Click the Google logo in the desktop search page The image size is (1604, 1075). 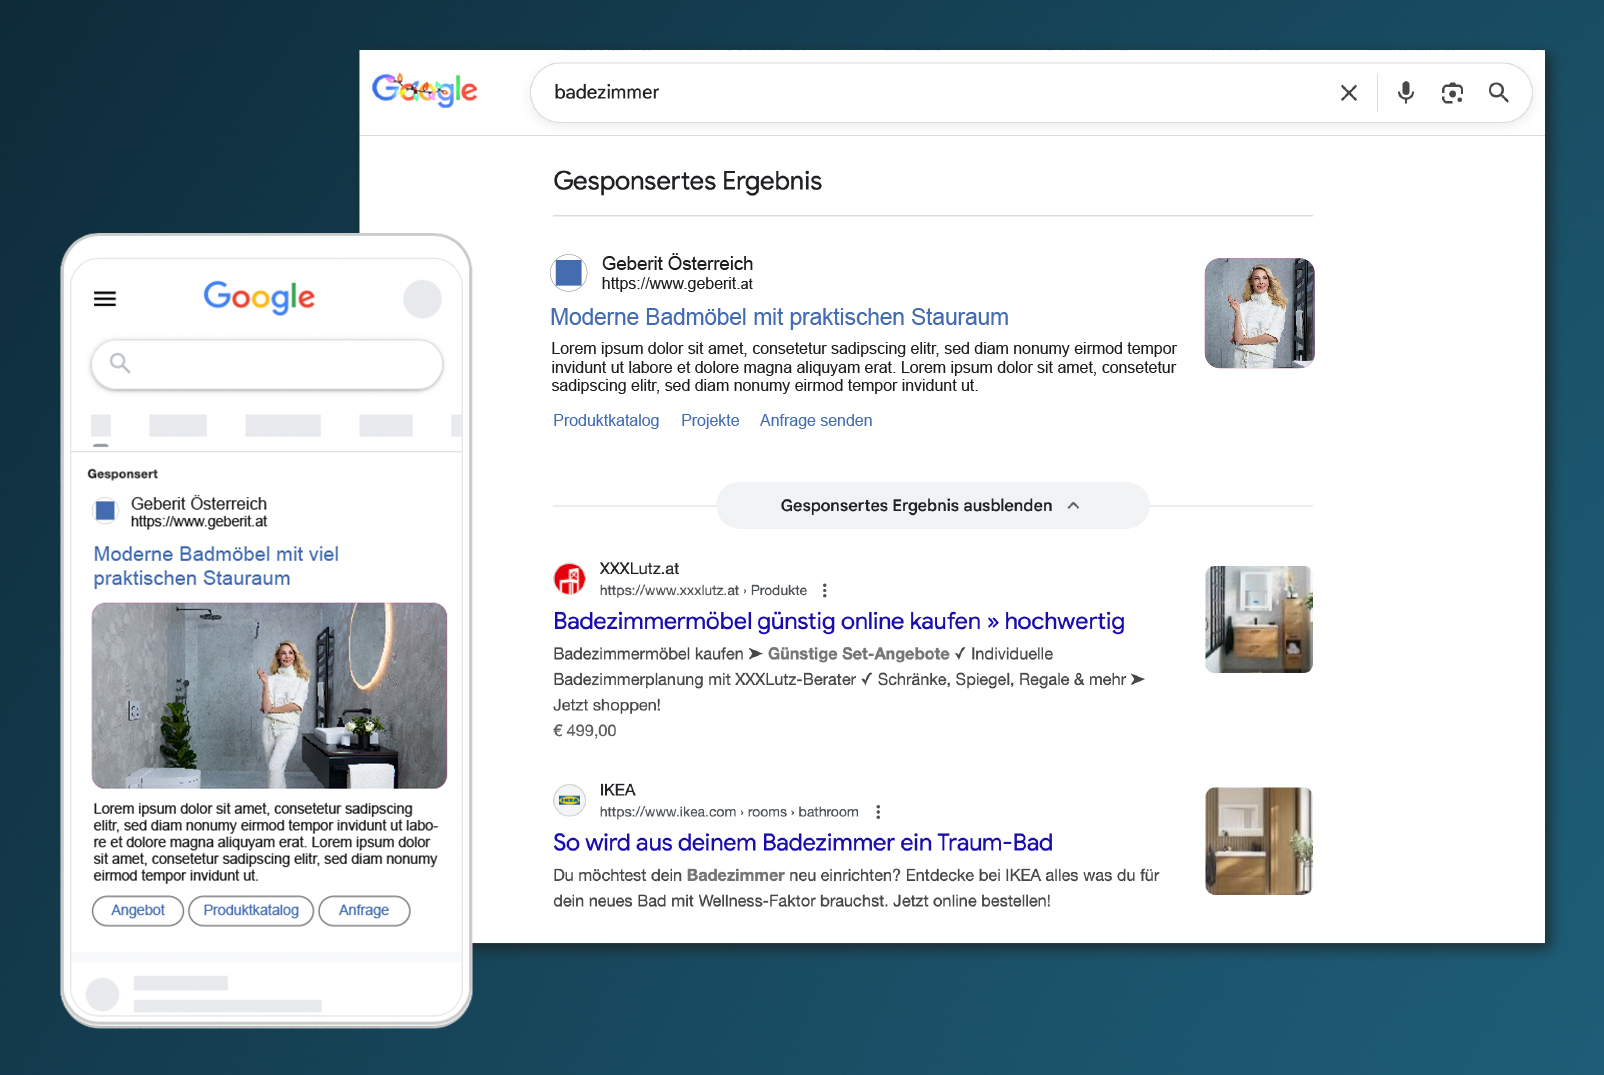[x=424, y=90]
